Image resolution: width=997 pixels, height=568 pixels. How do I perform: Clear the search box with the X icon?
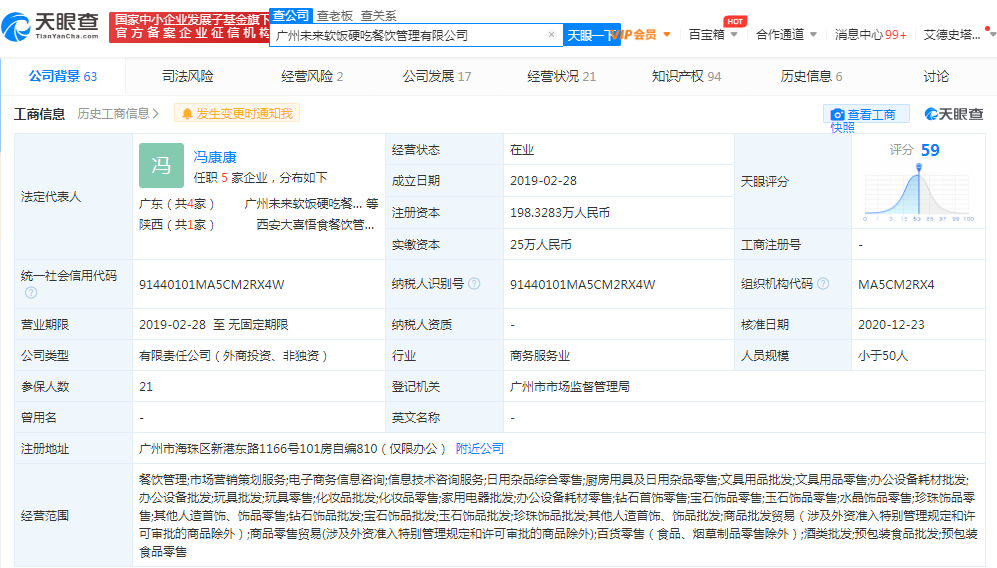[x=551, y=35]
